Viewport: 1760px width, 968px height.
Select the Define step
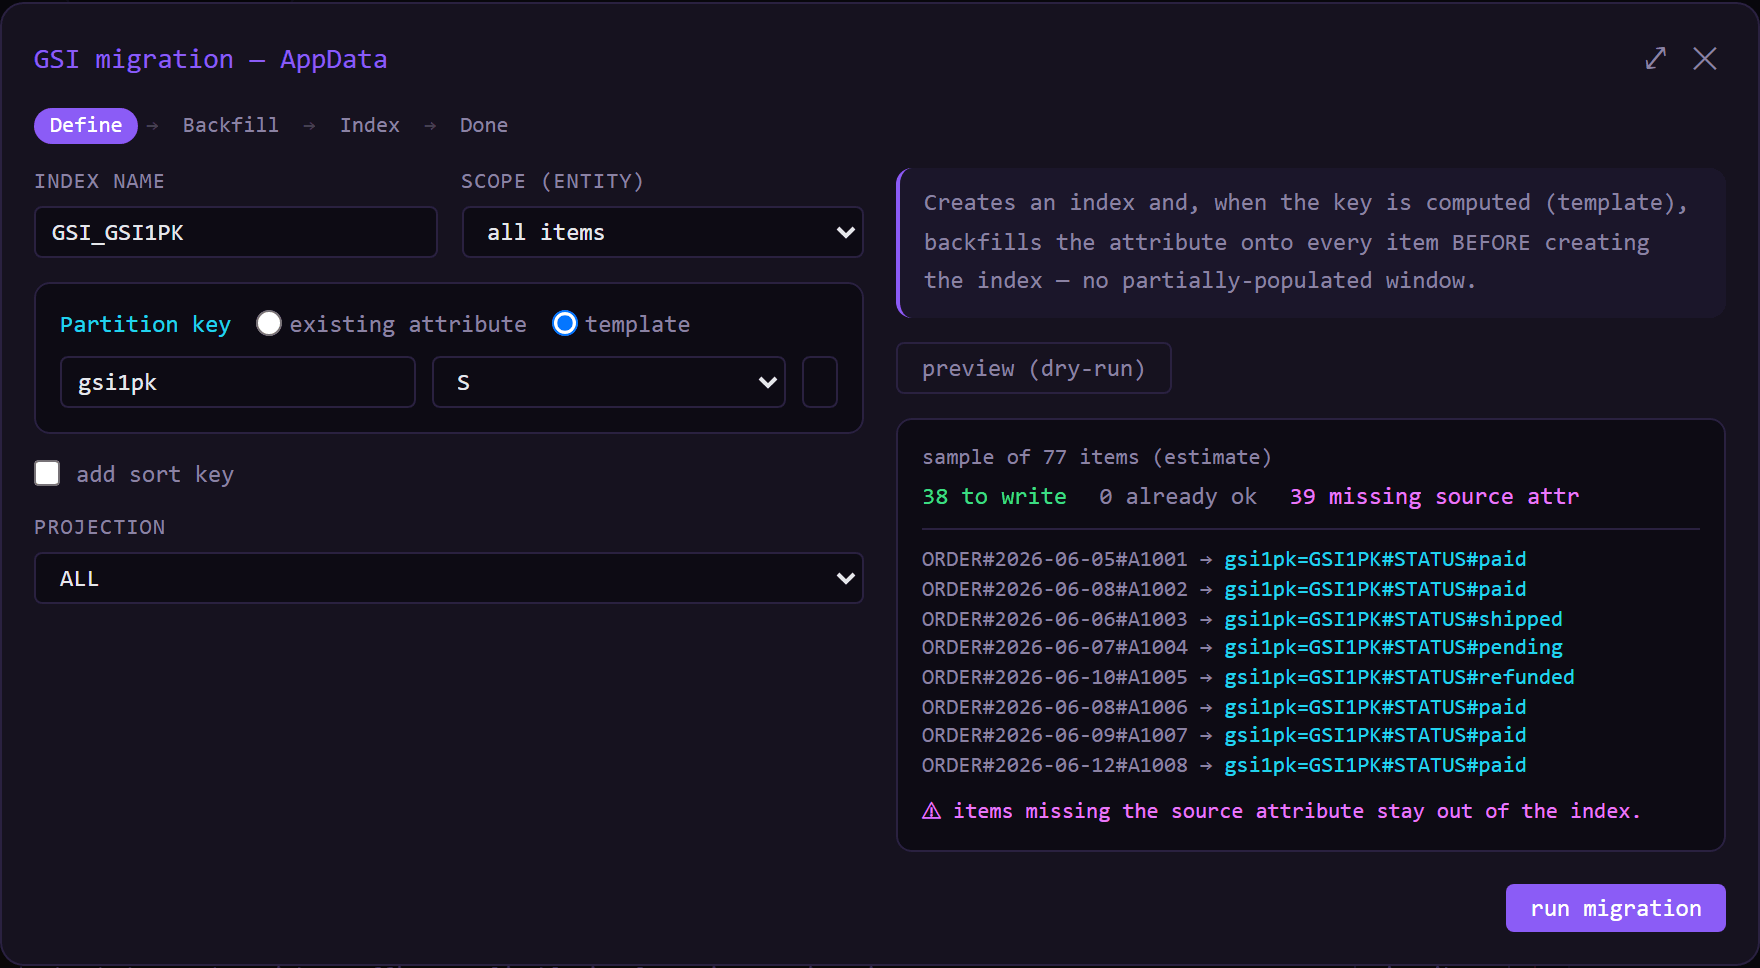(x=86, y=125)
